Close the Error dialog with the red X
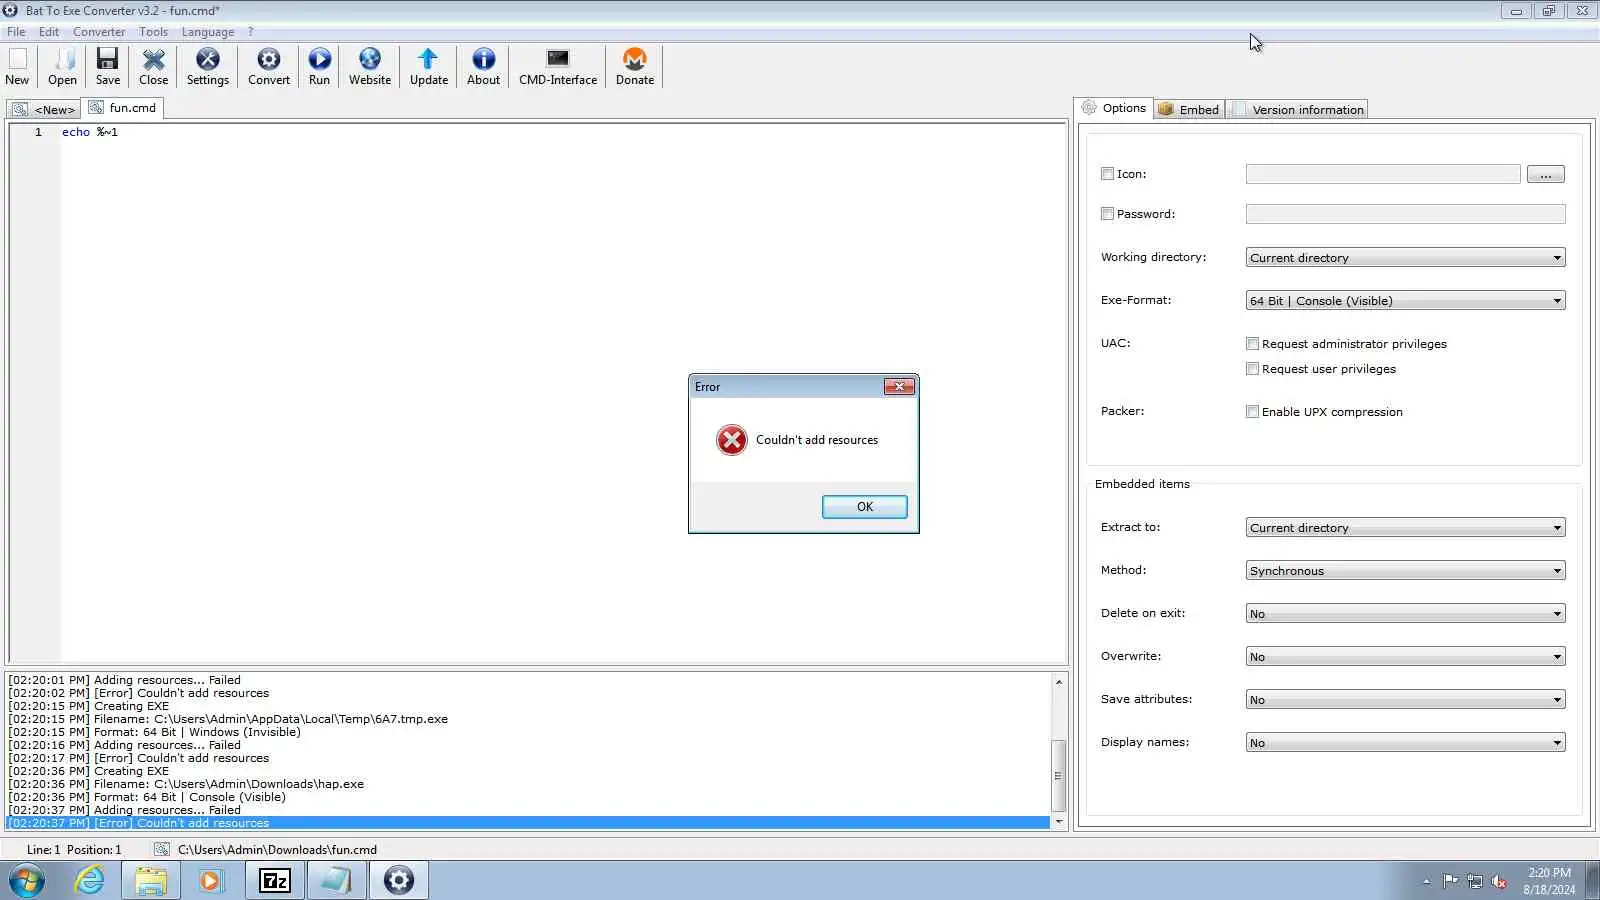Viewport: 1600px width, 900px height. [x=899, y=387]
